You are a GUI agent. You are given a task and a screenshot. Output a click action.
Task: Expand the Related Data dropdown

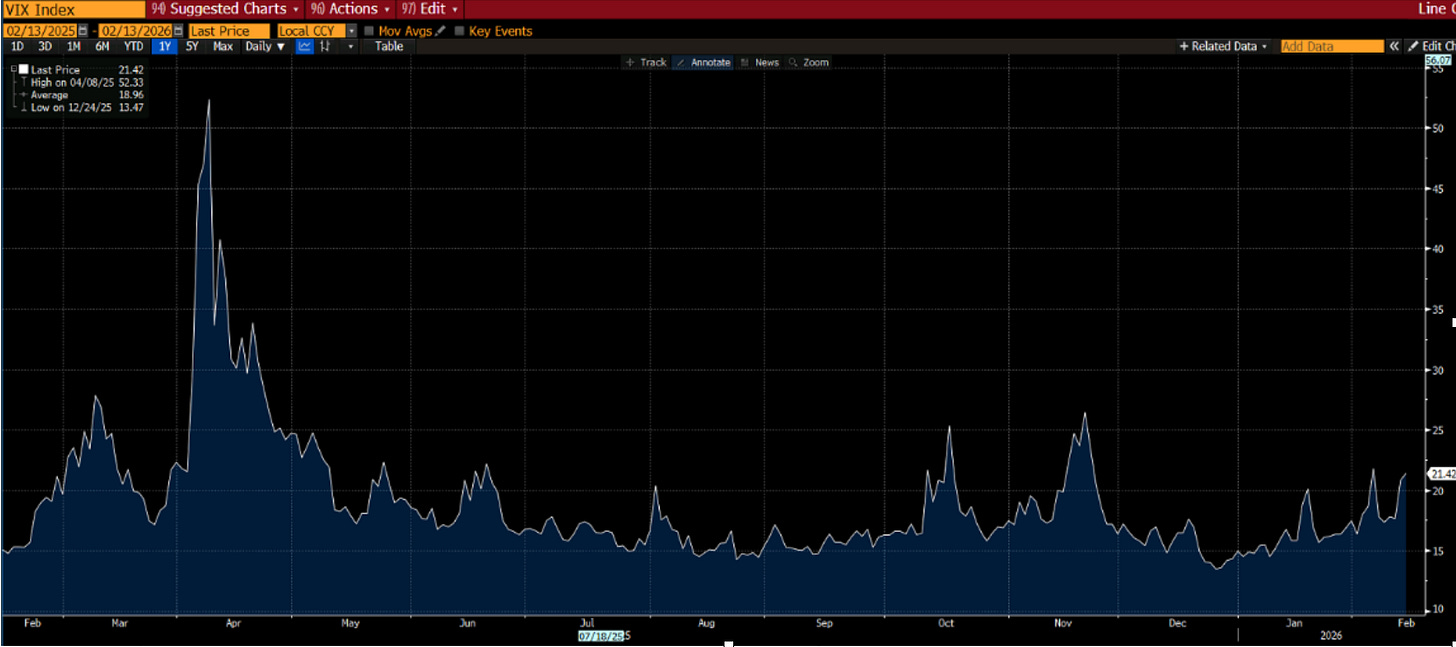coord(1223,46)
